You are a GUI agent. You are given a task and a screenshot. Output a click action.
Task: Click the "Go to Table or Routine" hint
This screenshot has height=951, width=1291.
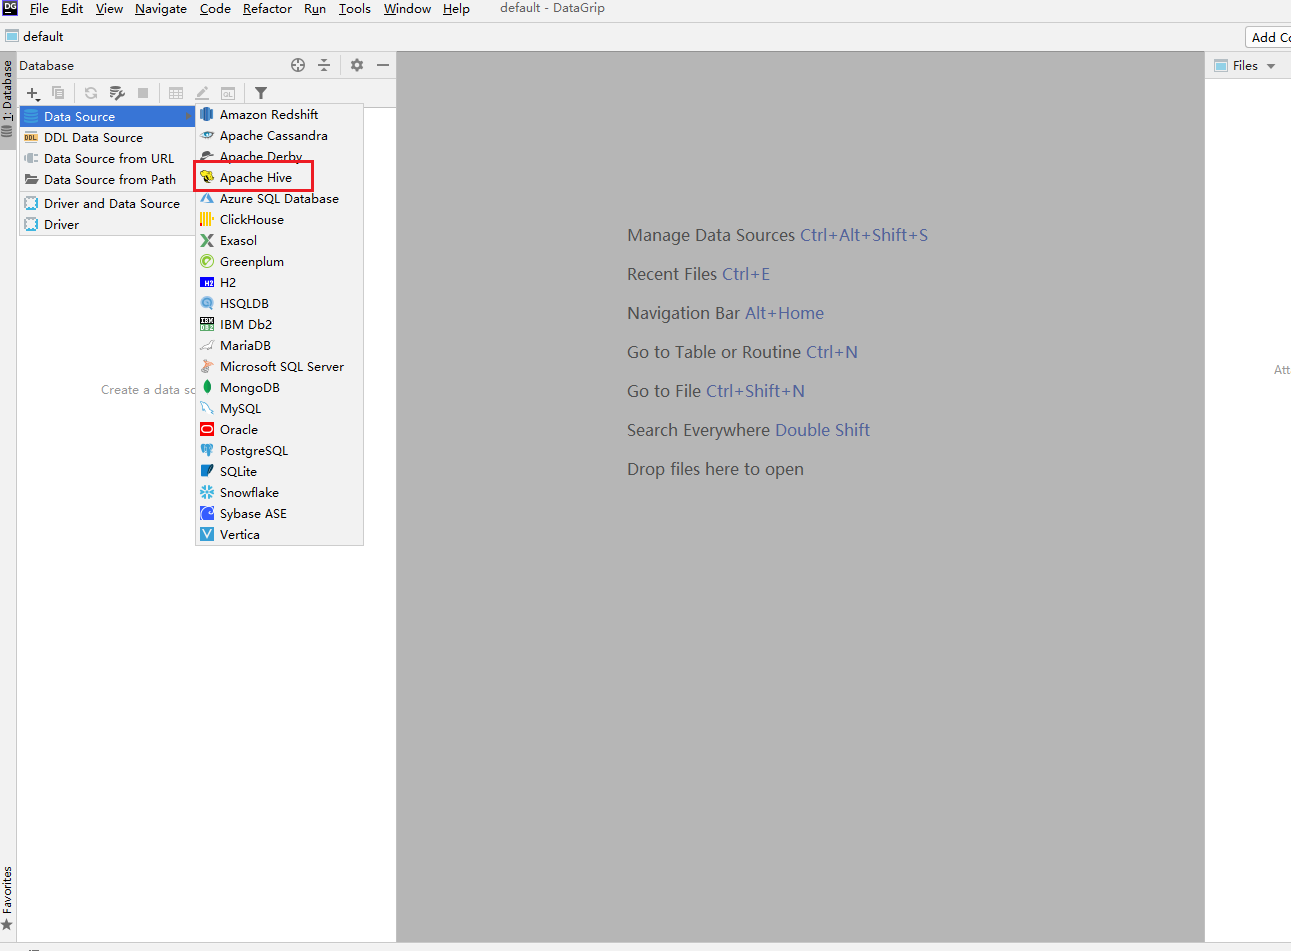coord(714,352)
